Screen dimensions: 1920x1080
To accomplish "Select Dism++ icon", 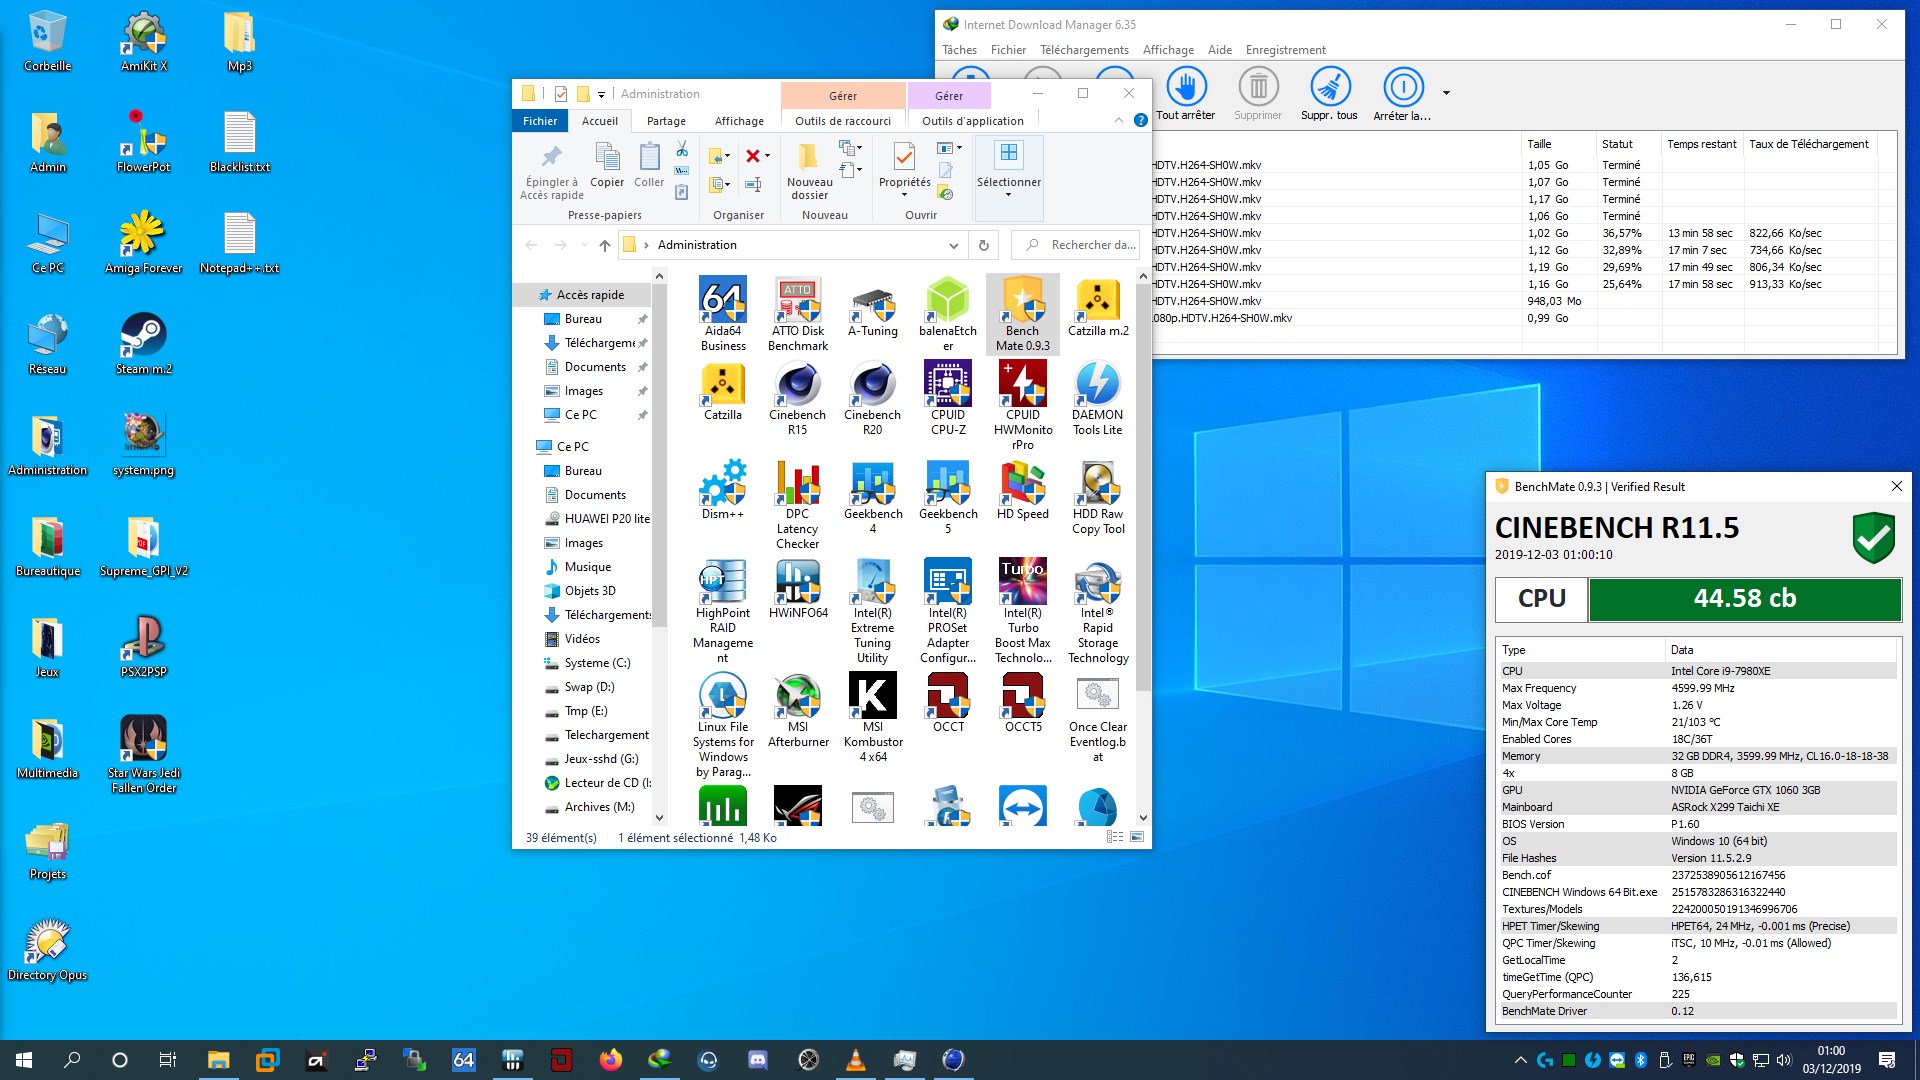I will pyautogui.click(x=723, y=490).
